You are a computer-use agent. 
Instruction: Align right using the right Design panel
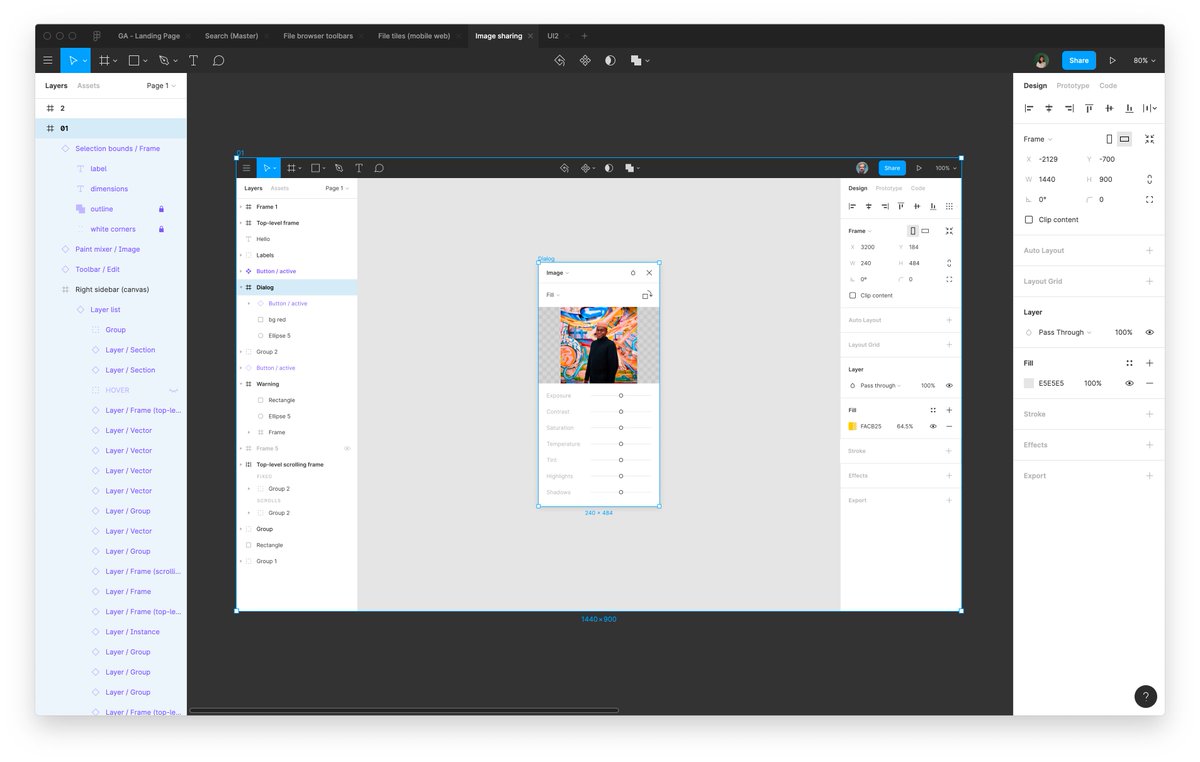(1069, 108)
